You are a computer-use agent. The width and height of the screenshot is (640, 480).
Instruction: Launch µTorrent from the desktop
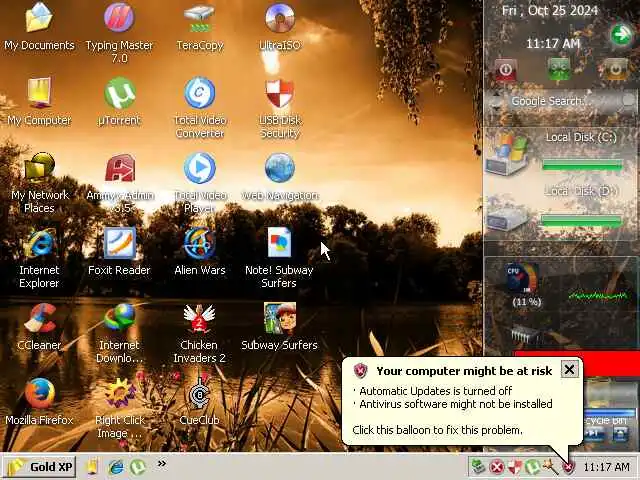click(119, 93)
